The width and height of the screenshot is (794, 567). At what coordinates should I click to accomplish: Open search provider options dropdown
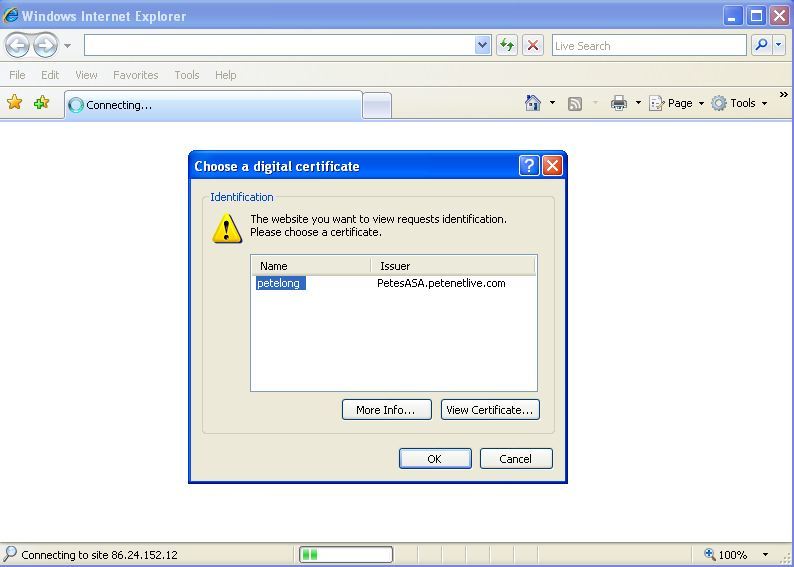779,46
